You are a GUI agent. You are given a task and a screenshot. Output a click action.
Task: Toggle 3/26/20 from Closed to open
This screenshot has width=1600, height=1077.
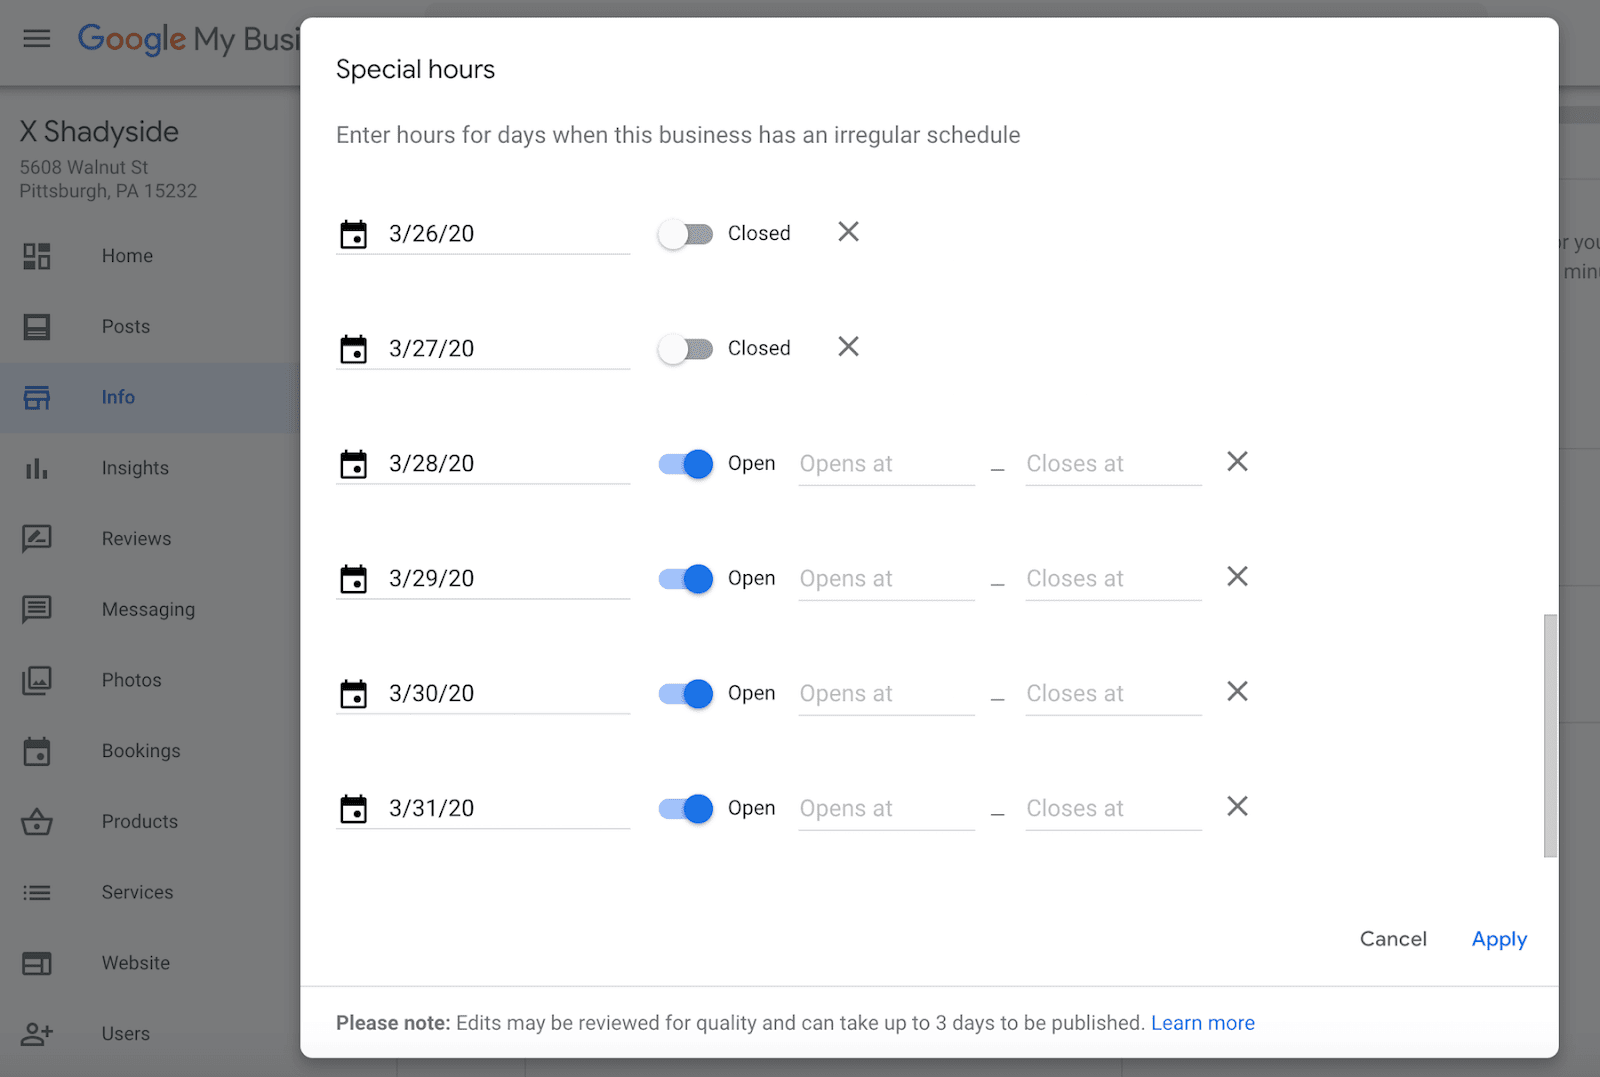click(685, 234)
